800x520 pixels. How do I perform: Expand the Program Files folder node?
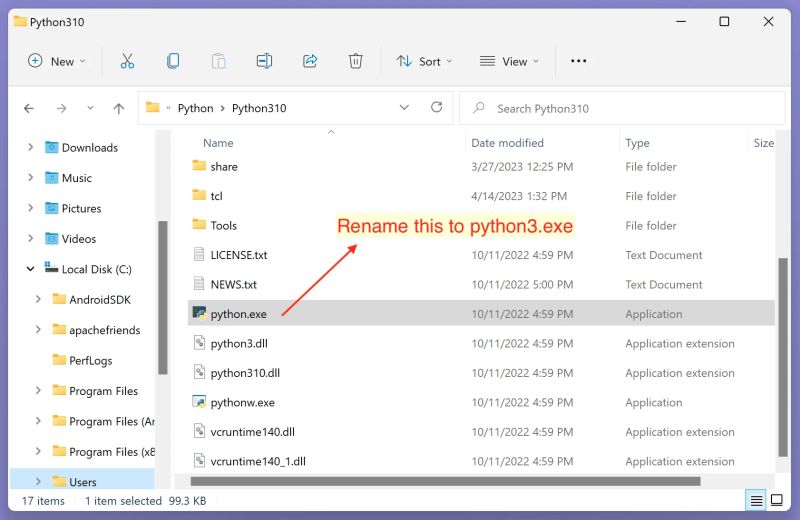click(x=38, y=390)
